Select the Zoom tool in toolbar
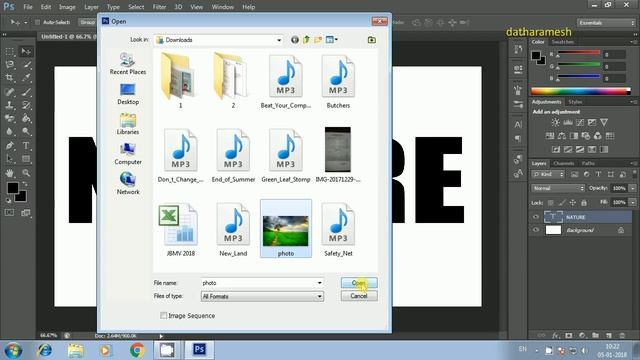This screenshot has height=360, width=640. tap(26, 173)
